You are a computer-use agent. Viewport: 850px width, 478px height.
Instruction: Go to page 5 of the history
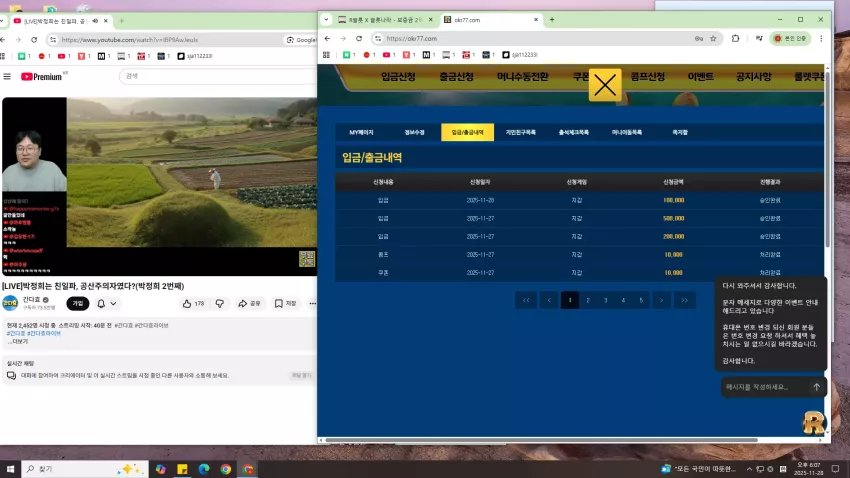[641, 300]
